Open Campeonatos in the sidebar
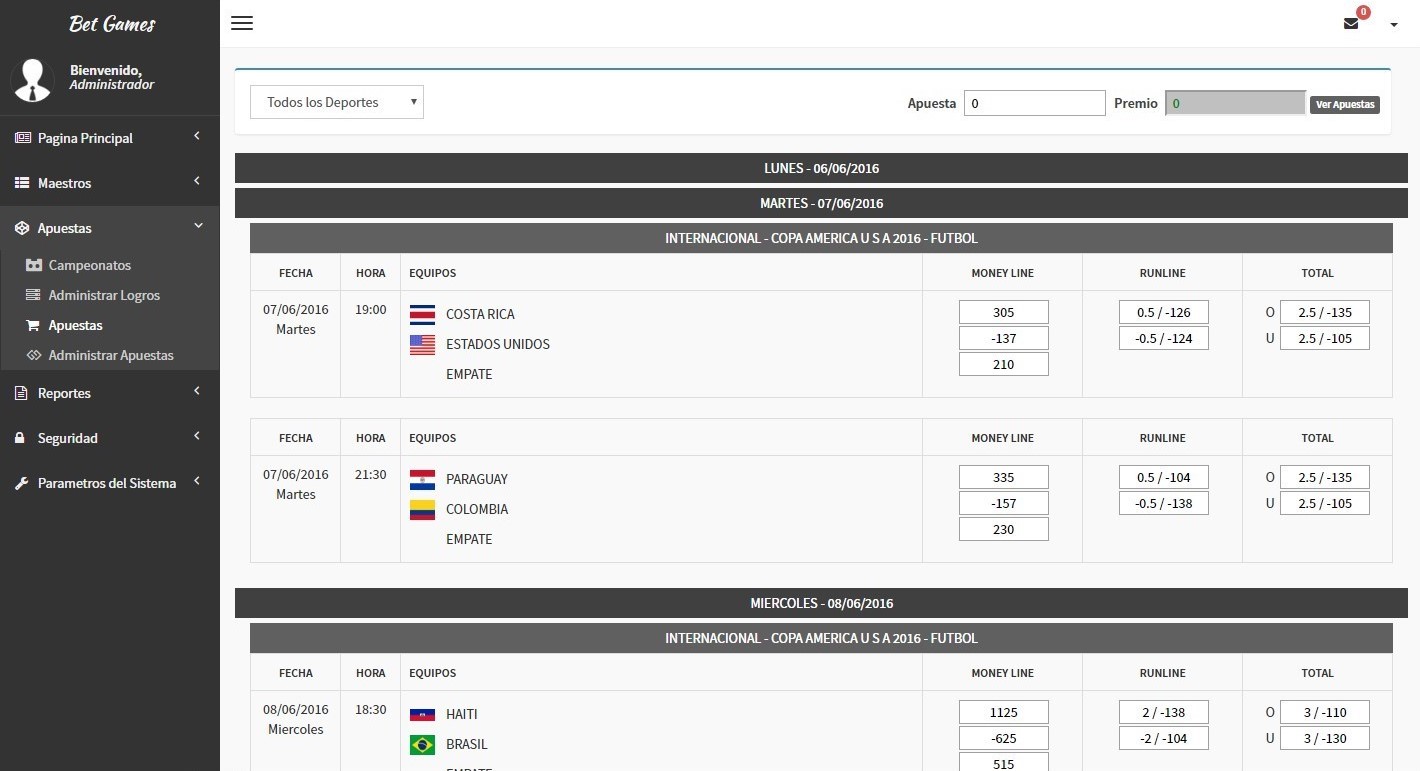 coord(89,265)
